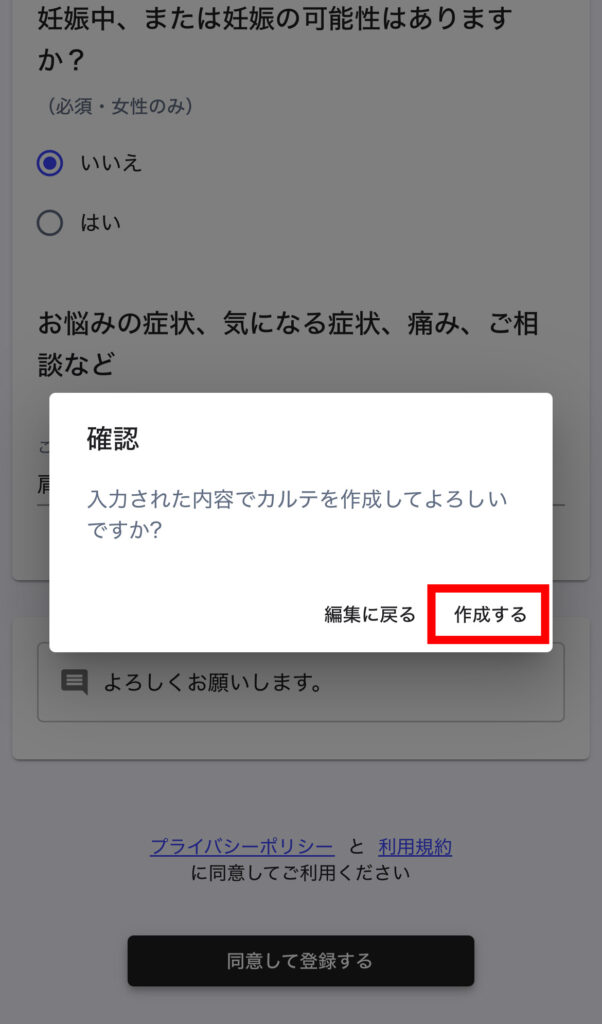Viewport: 602px width, 1024px height.
Task: Click the 妊娠中 question heading
Action: (274, 40)
